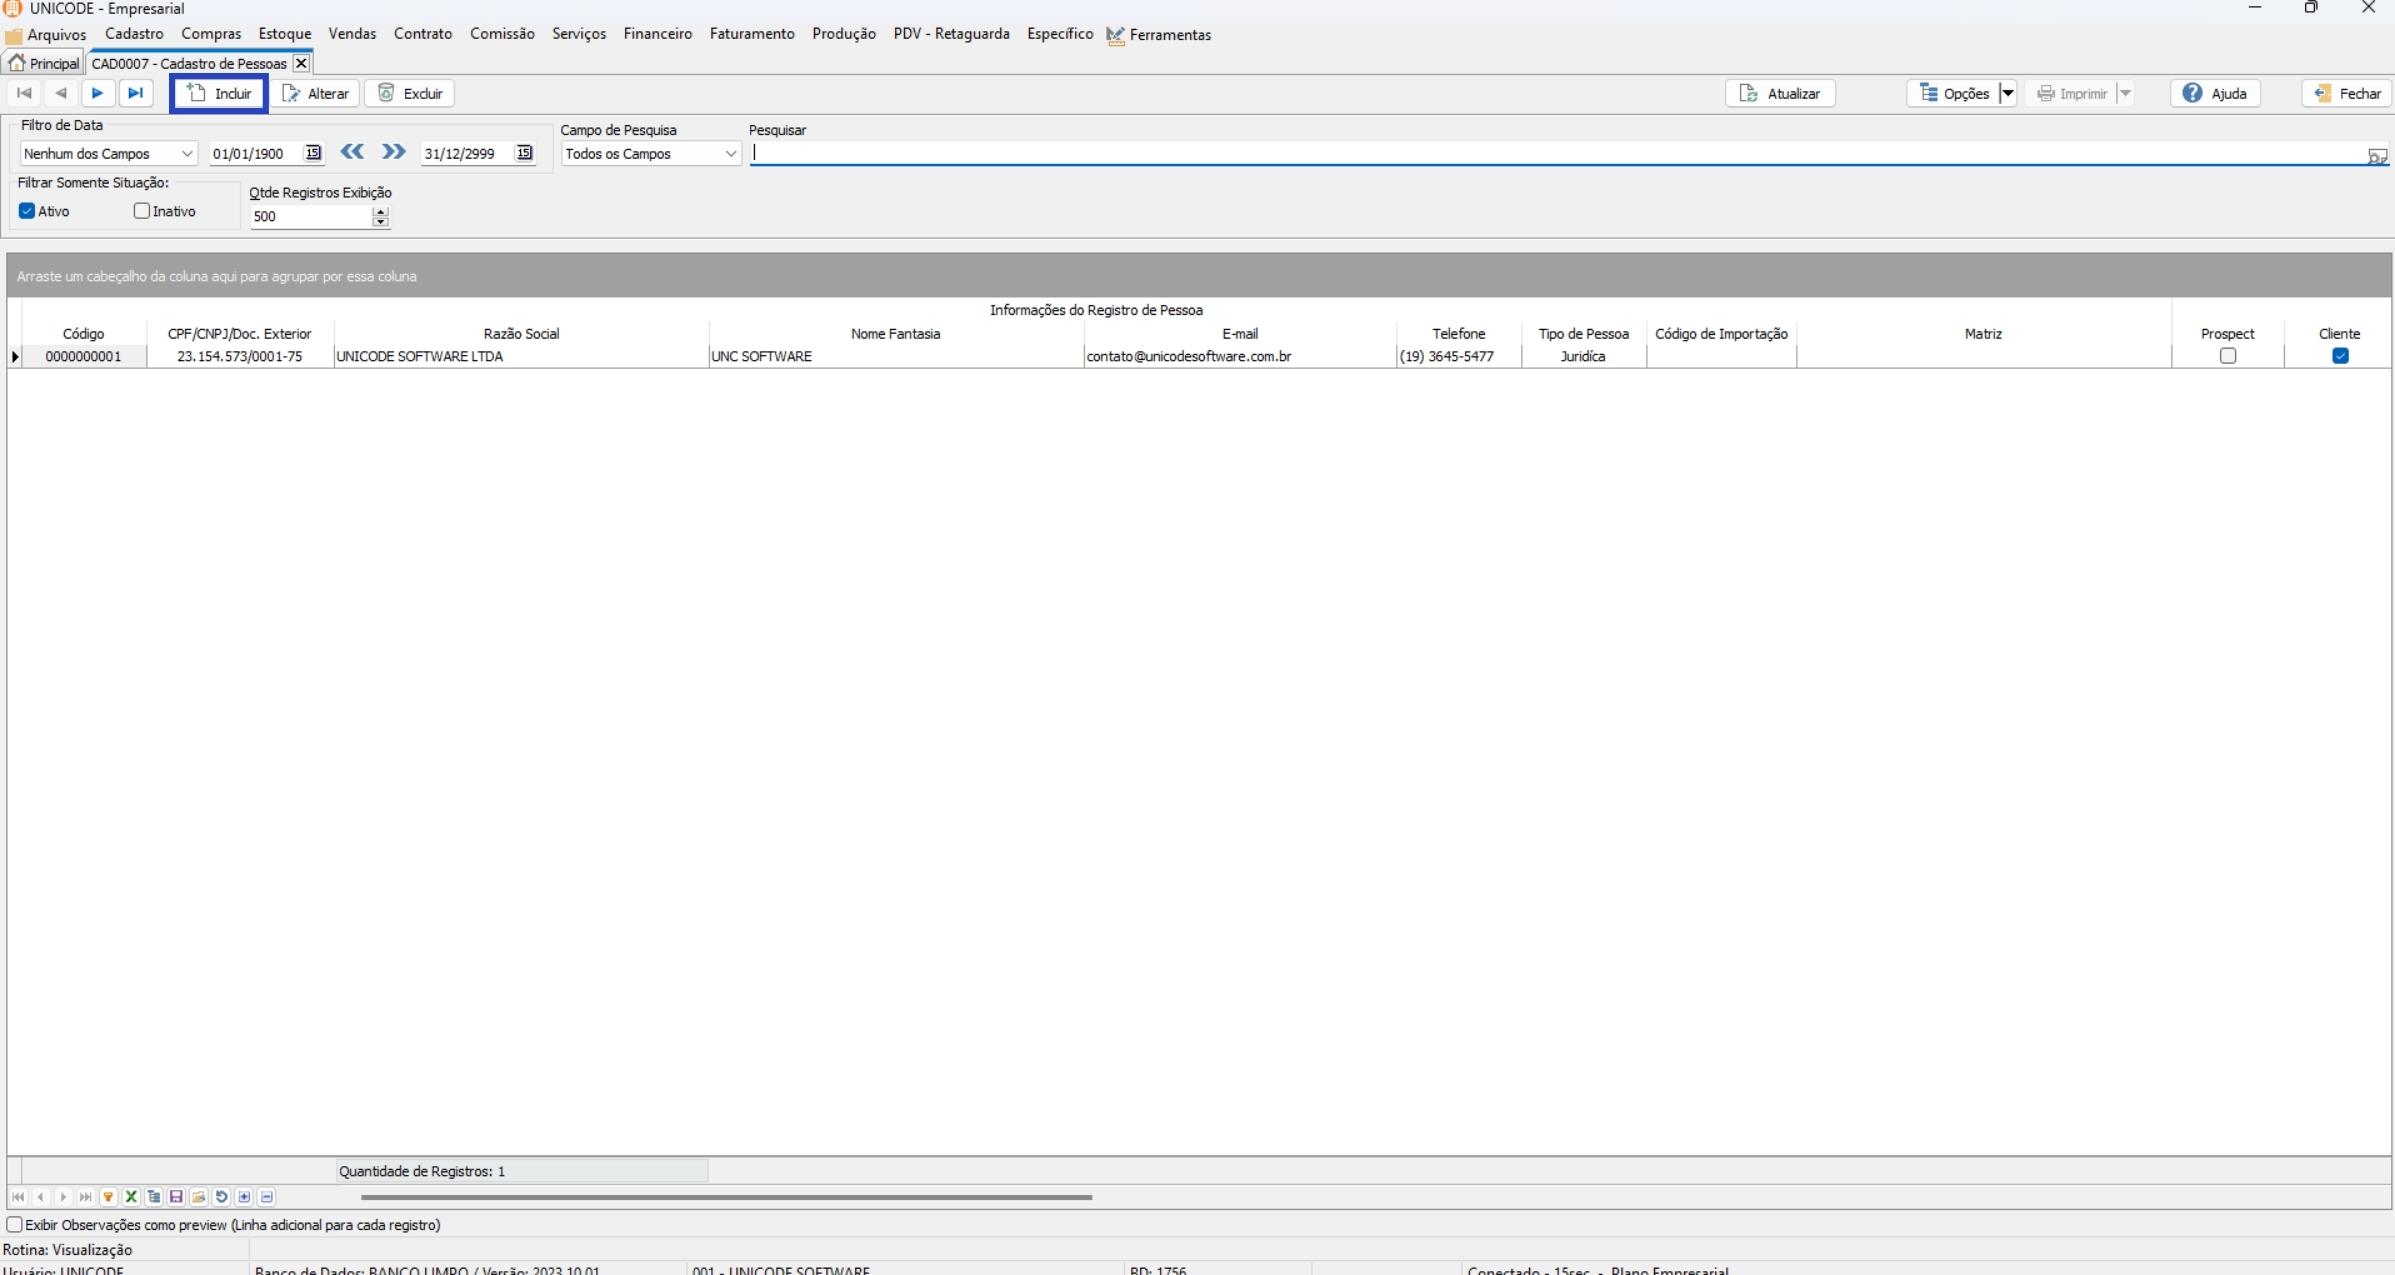Image resolution: width=2395 pixels, height=1275 pixels.
Task: Click the Incluir button
Action: (219, 93)
